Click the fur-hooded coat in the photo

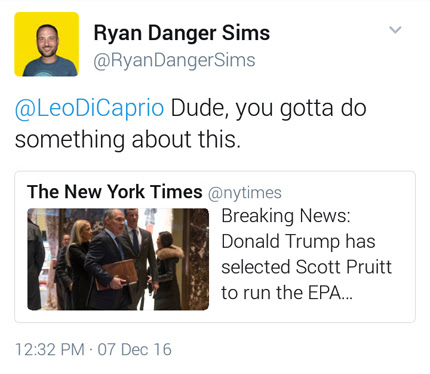pyautogui.click(x=169, y=271)
